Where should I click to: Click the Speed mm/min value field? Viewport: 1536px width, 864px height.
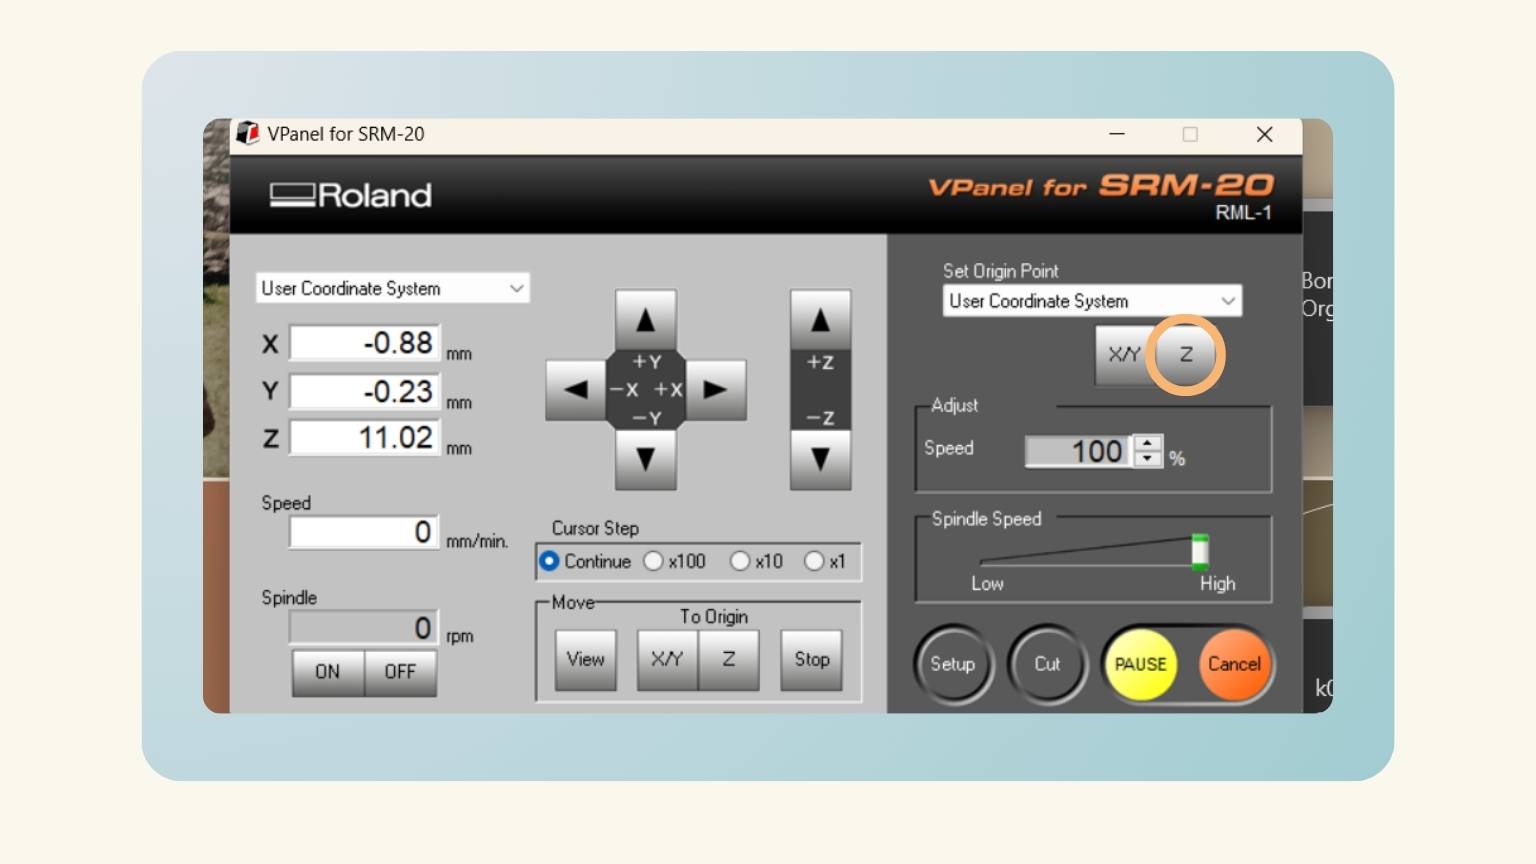click(x=365, y=532)
